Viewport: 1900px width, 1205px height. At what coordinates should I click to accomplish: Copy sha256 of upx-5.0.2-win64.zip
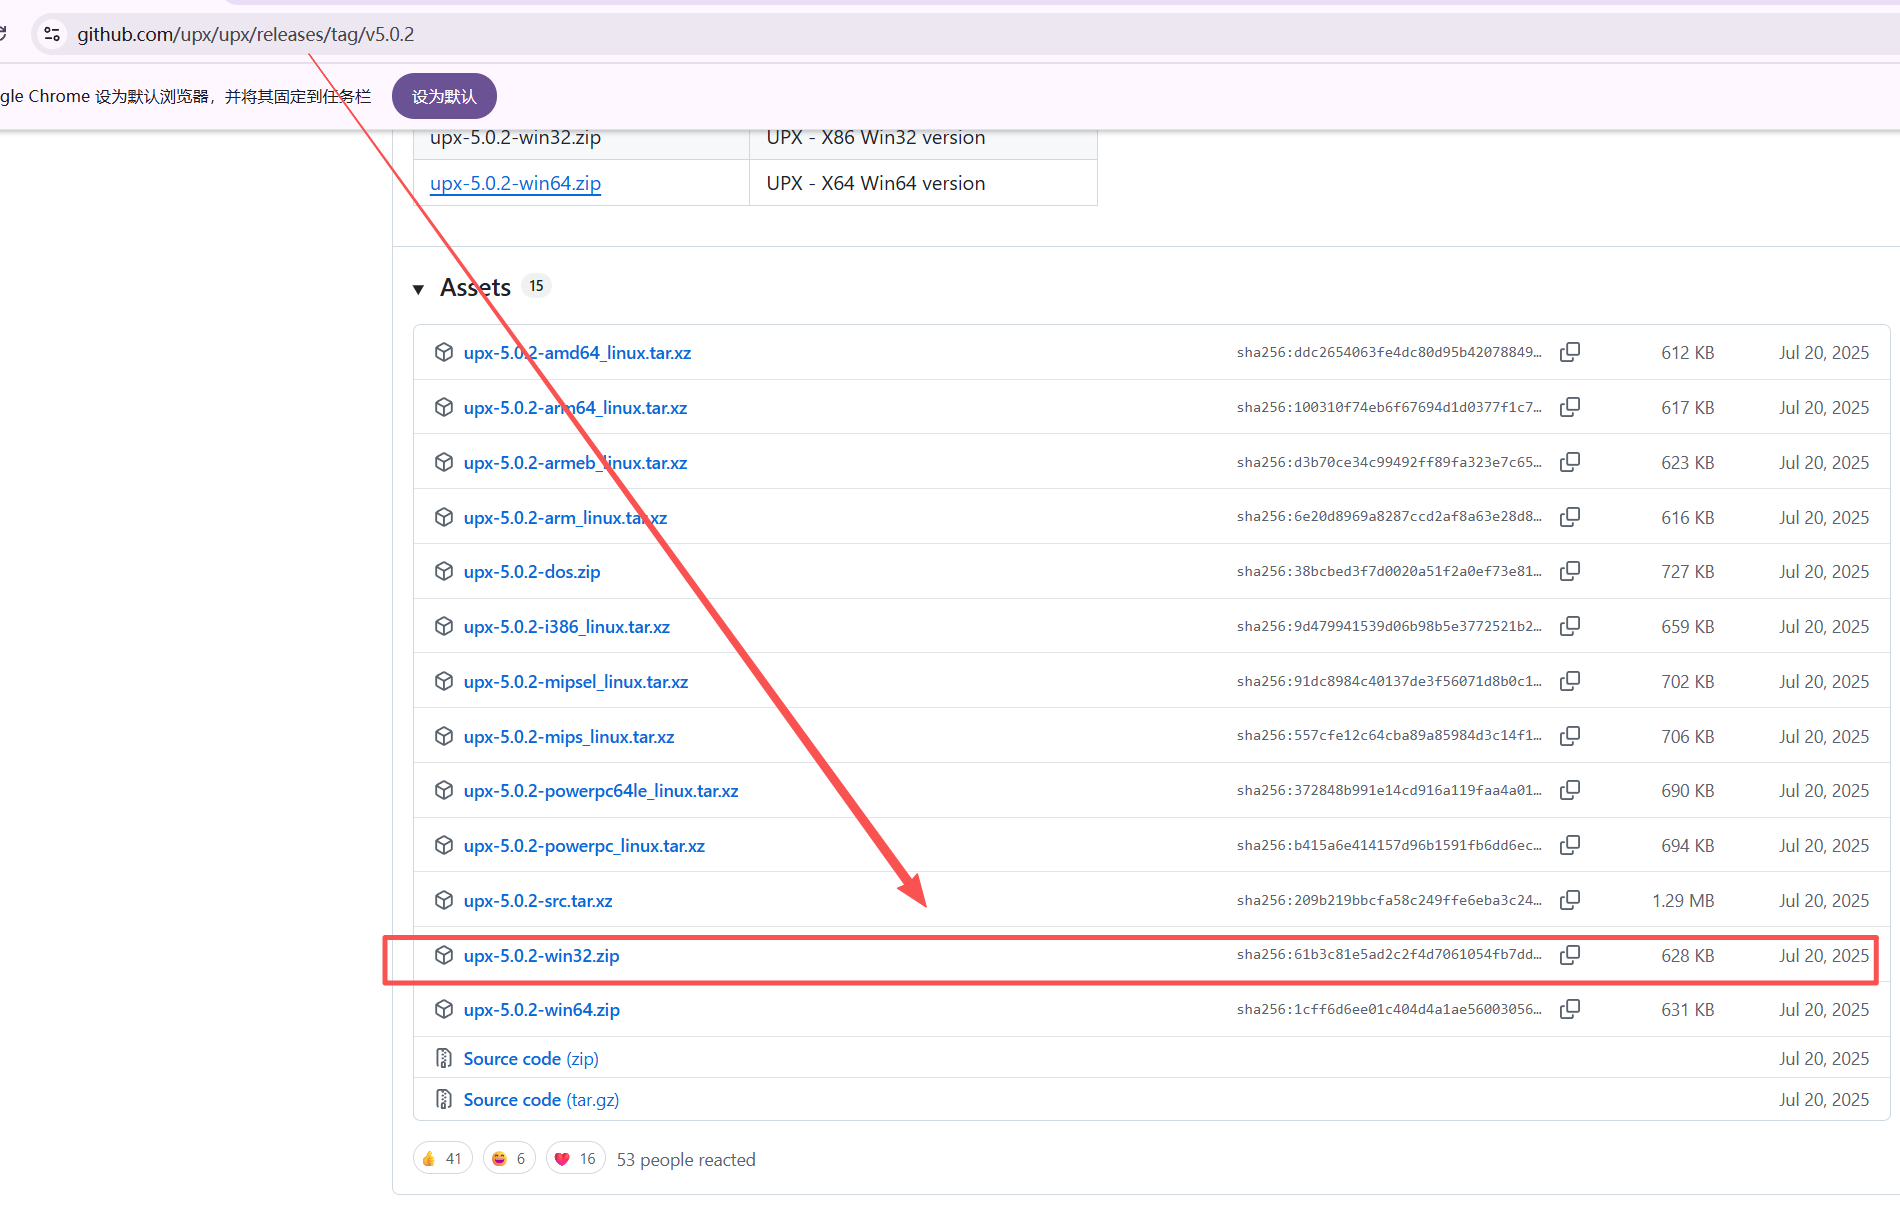click(x=1570, y=1009)
